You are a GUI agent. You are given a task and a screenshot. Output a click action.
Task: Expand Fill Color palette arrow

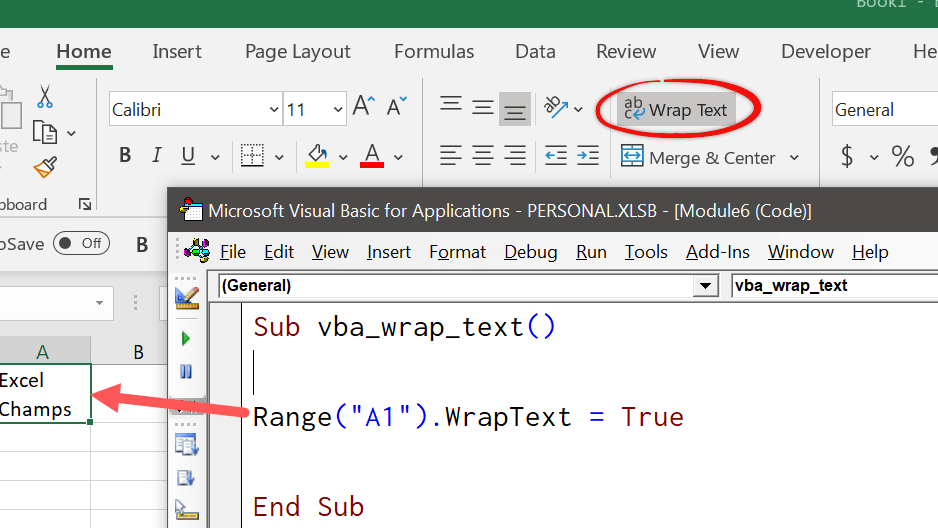pyautogui.click(x=343, y=157)
